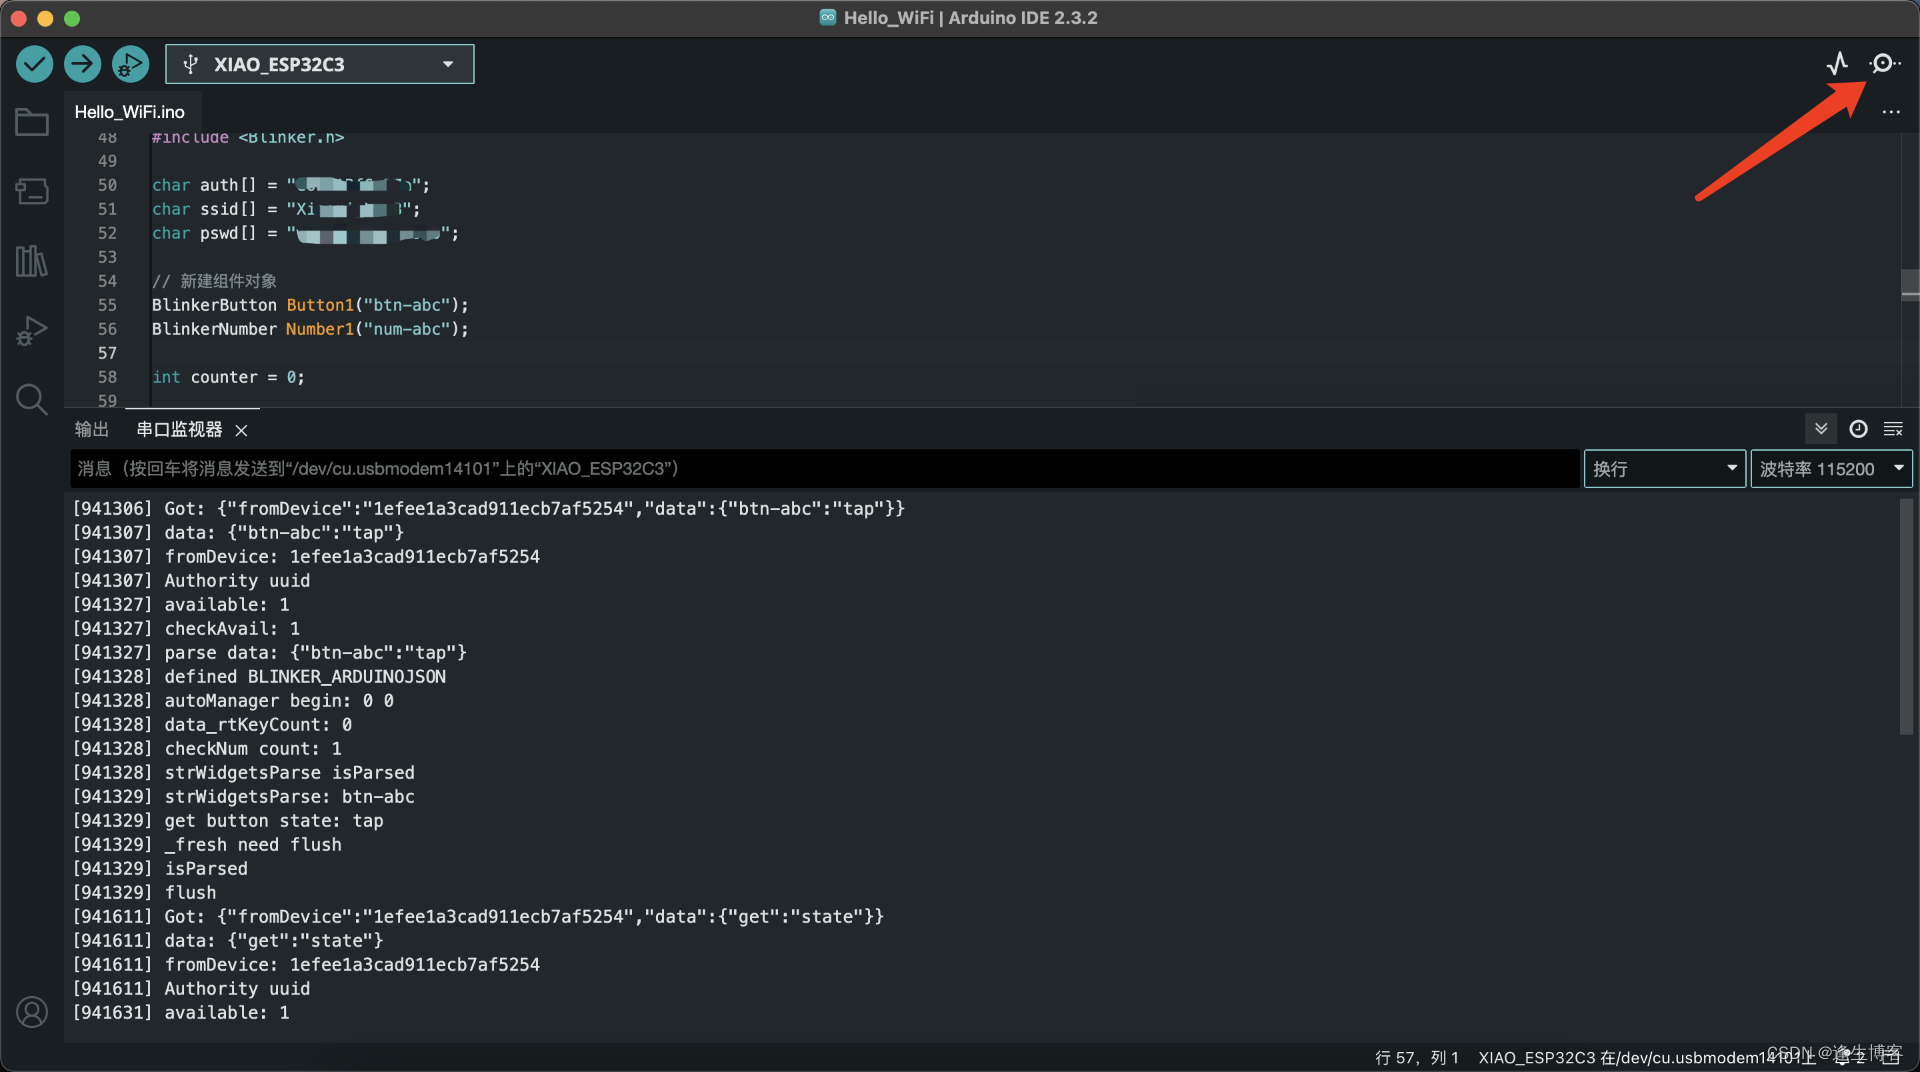The height and width of the screenshot is (1072, 1920).
Task: Click the [941327] checkAvail: 1 line
Action: pyautogui.click(x=186, y=629)
